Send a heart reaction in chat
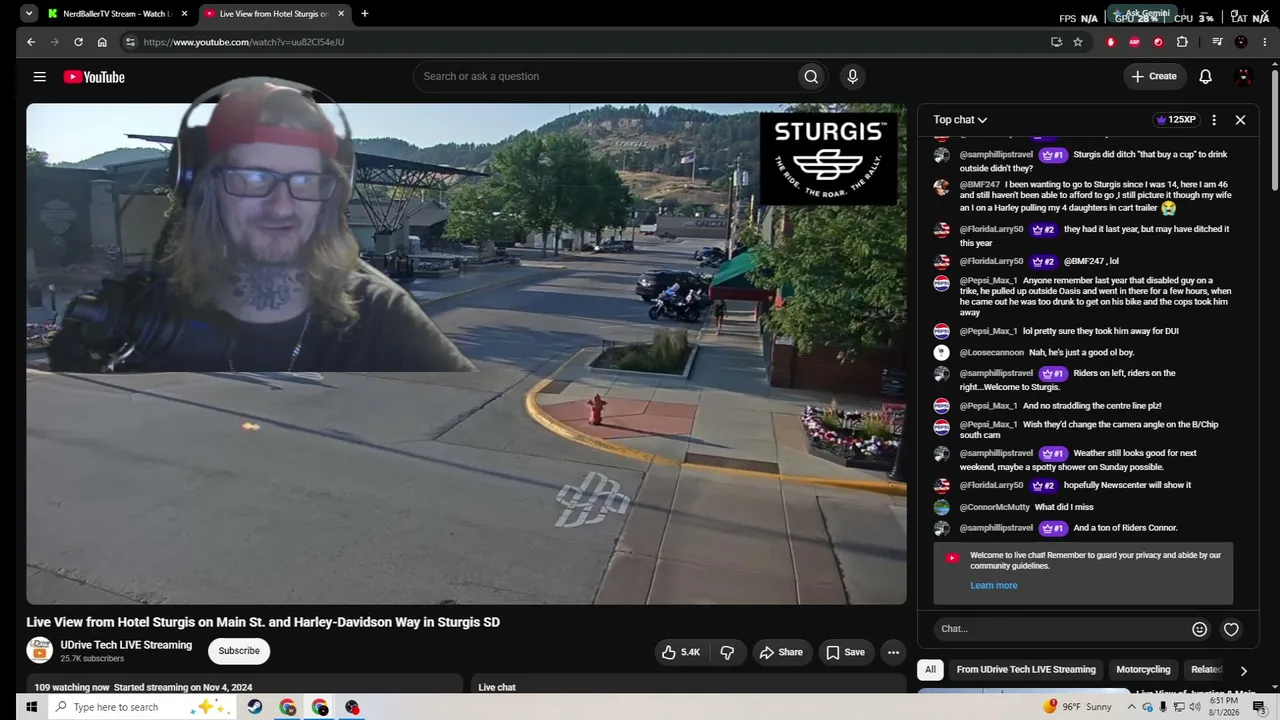 [1231, 629]
